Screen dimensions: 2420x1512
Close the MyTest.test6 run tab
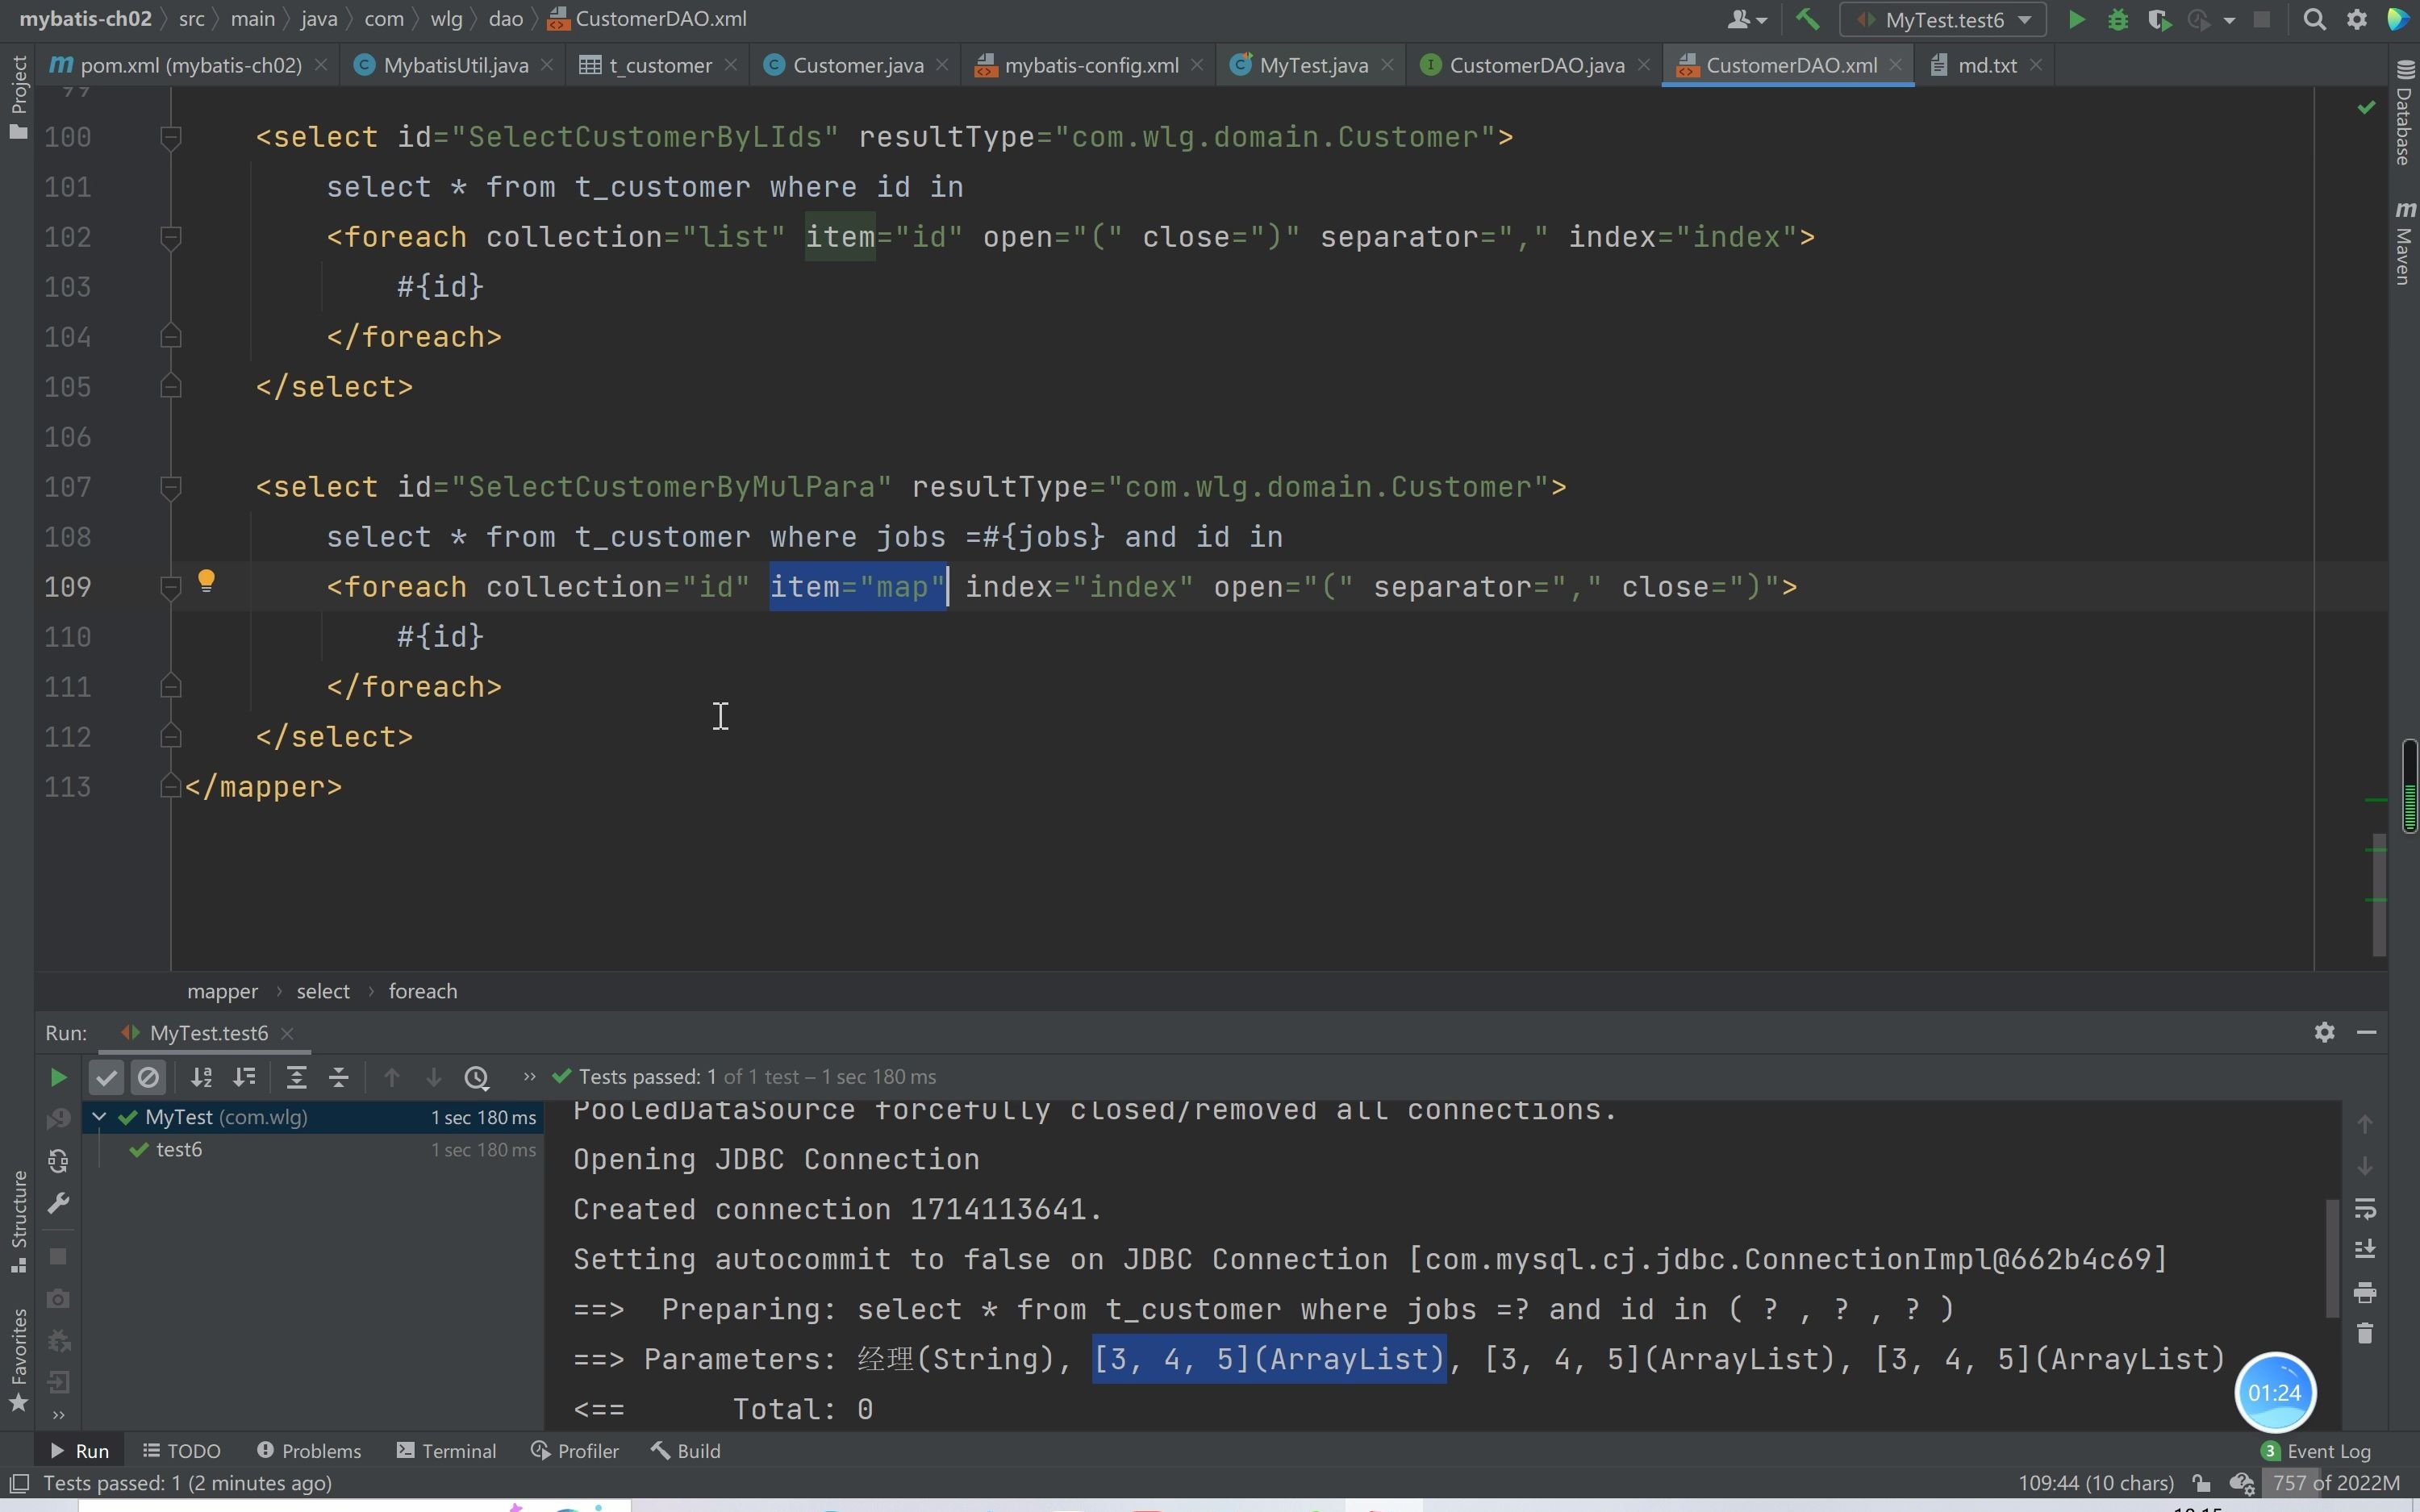pyautogui.click(x=287, y=1033)
